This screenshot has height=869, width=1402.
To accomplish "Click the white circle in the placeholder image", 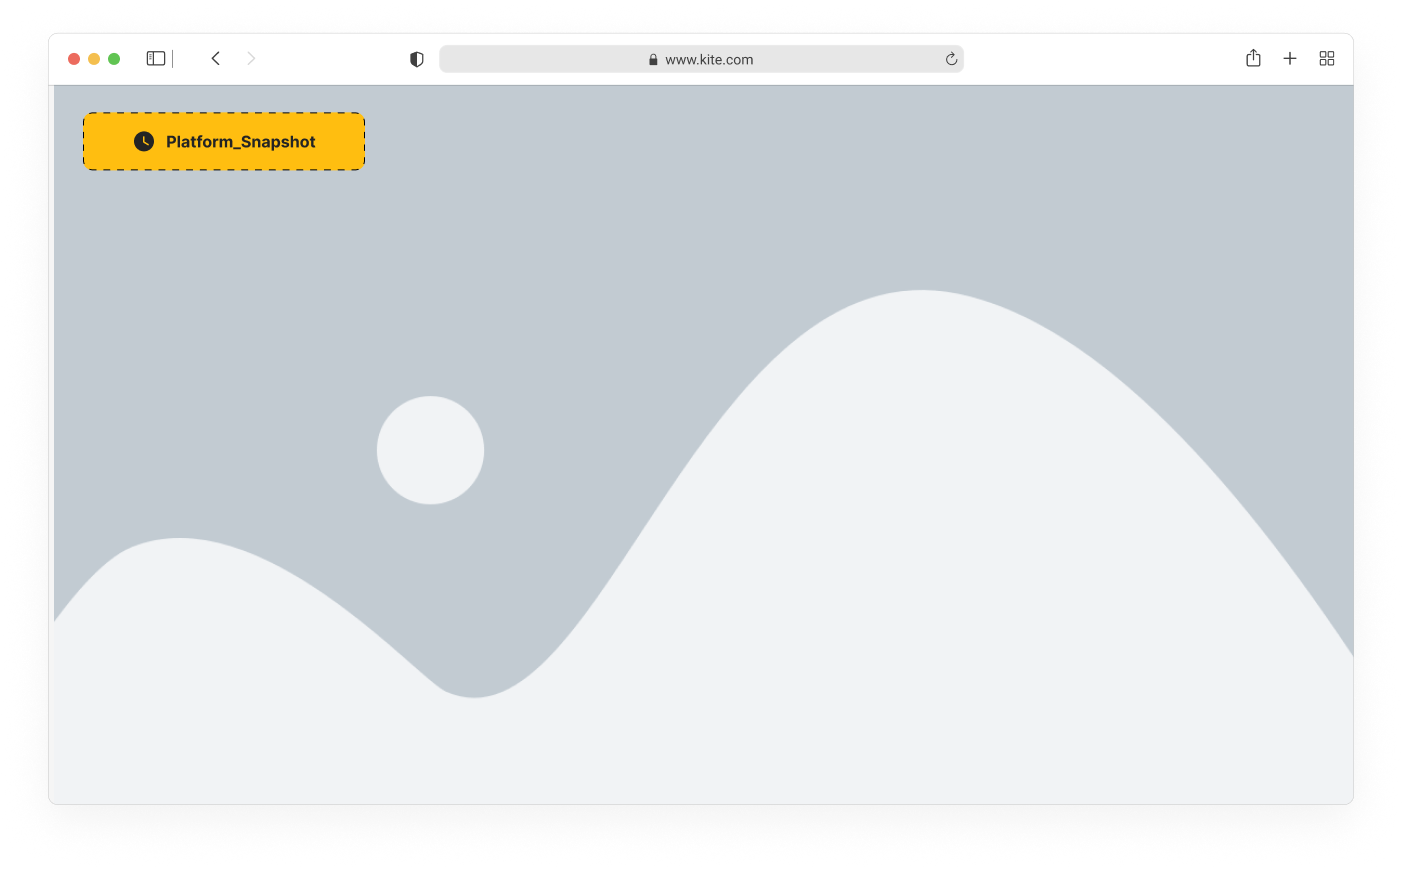I will tap(430, 450).
